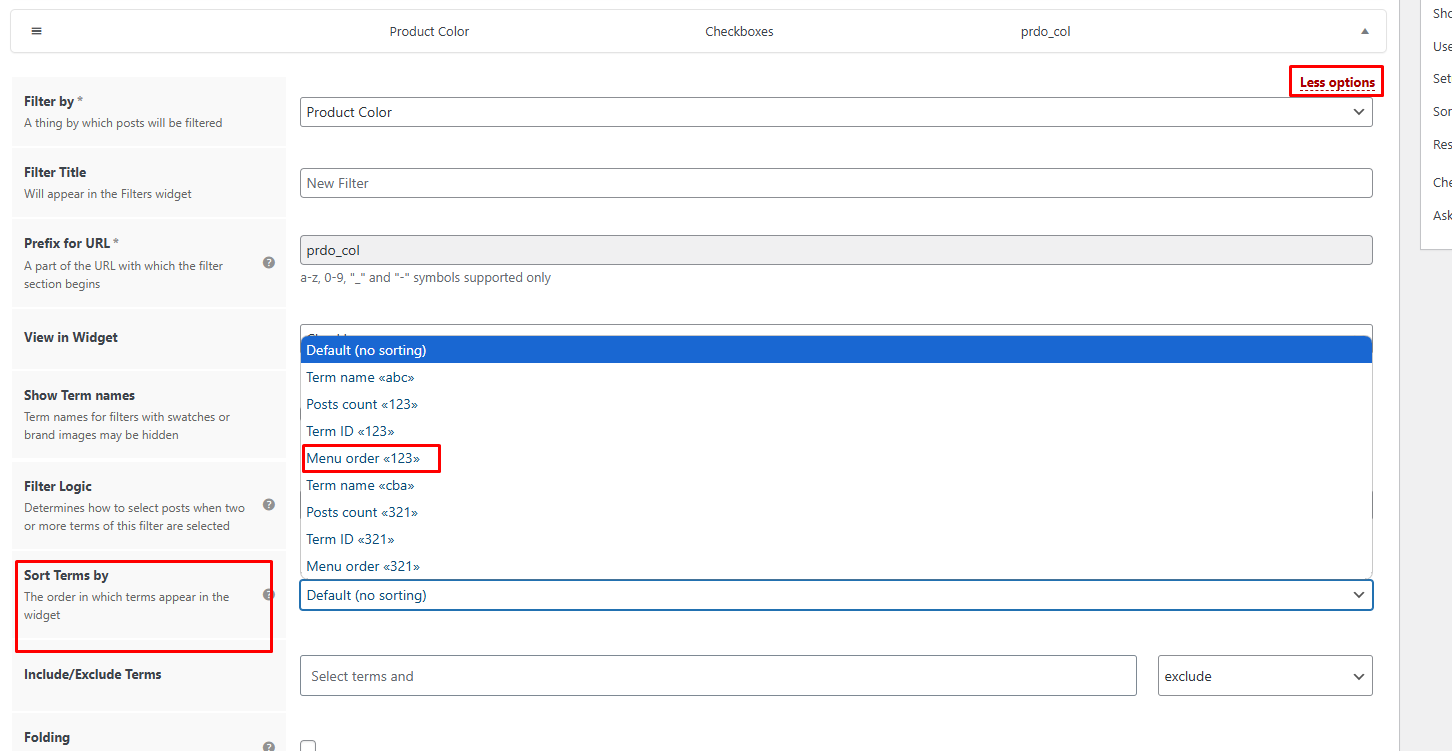Click the Filter Title label

click(x=55, y=172)
